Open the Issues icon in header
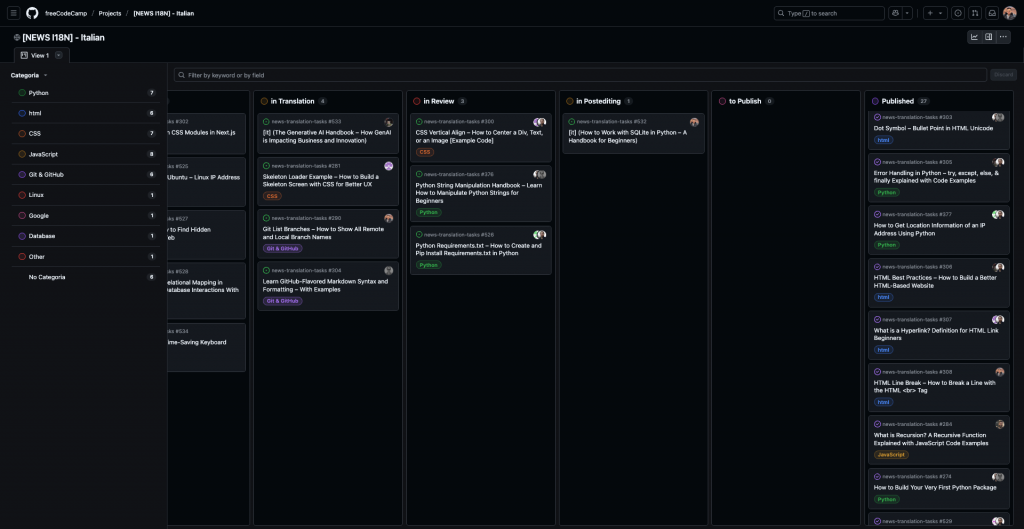Viewport: 1024px width, 529px height. (x=958, y=13)
